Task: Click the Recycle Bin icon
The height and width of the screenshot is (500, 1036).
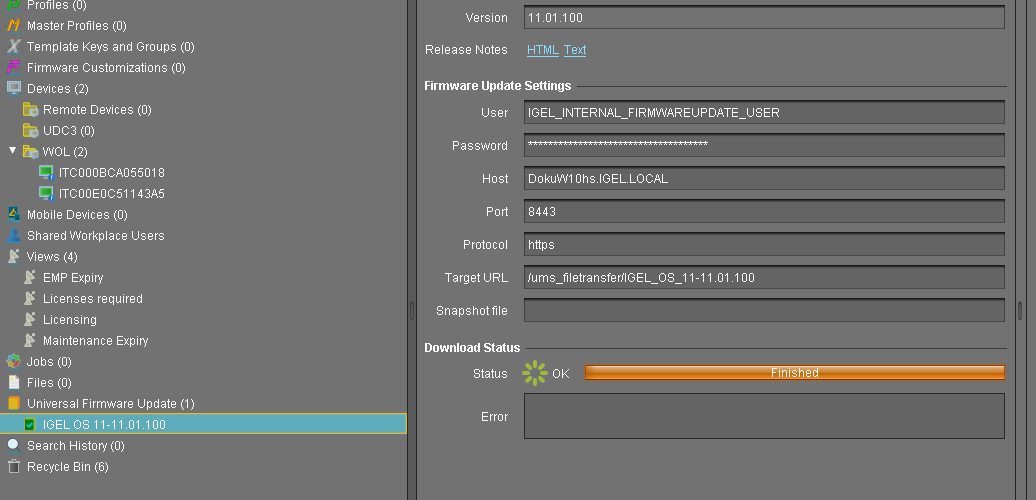Action: pyautogui.click(x=14, y=467)
